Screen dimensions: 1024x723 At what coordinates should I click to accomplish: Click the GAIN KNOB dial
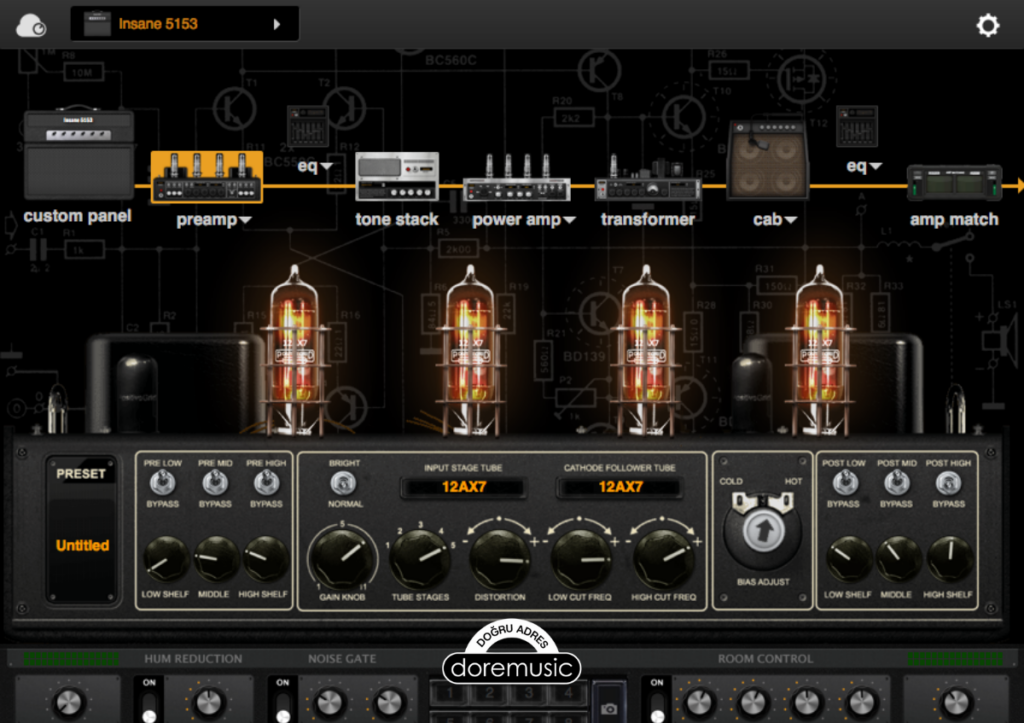coord(342,556)
